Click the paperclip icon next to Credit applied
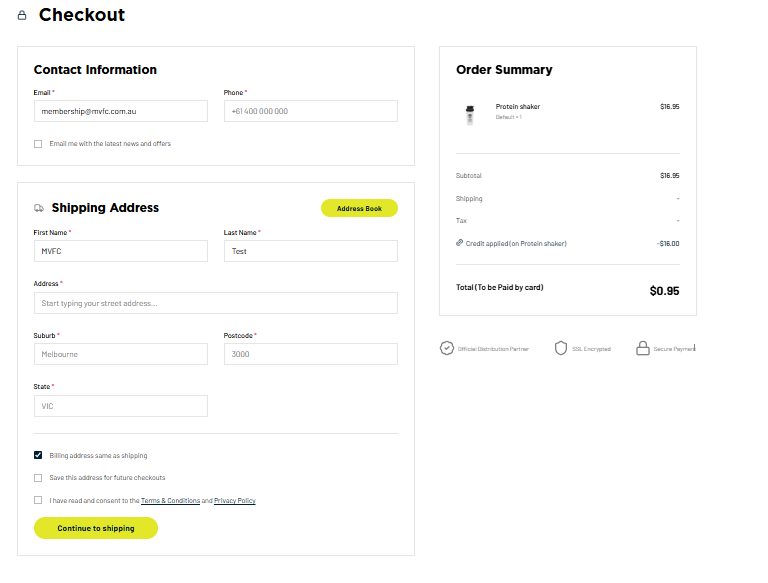 coord(459,243)
